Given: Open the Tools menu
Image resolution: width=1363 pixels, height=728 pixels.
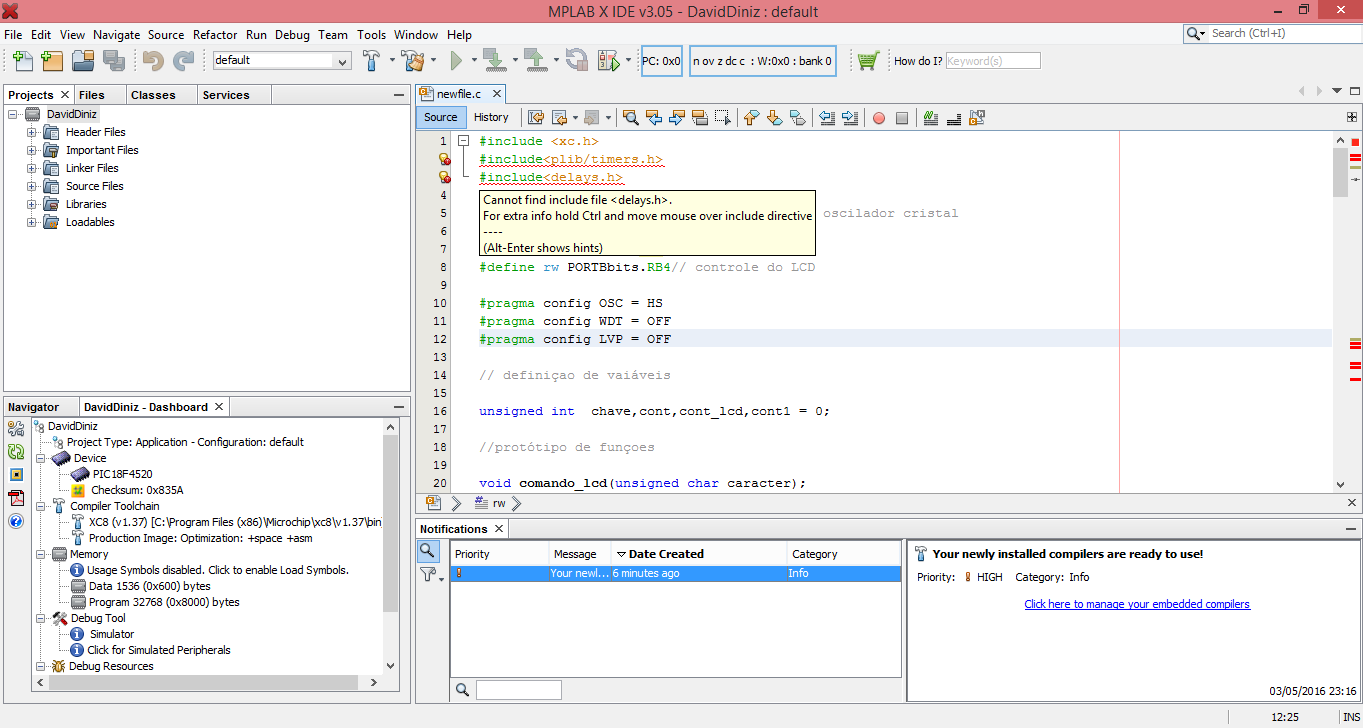Looking at the screenshot, I should pyautogui.click(x=371, y=34).
